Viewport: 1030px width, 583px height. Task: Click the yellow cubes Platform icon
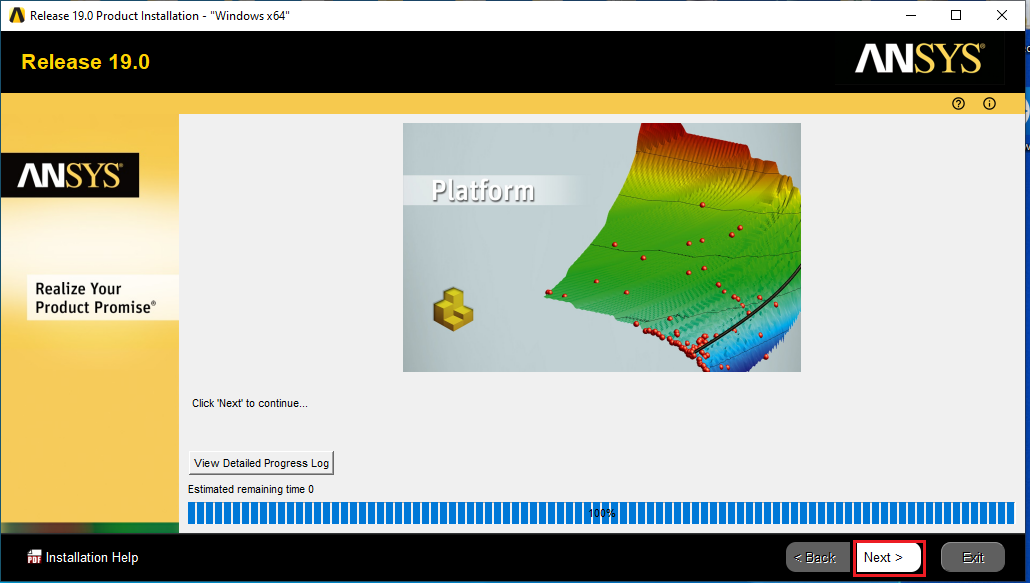[x=453, y=309]
